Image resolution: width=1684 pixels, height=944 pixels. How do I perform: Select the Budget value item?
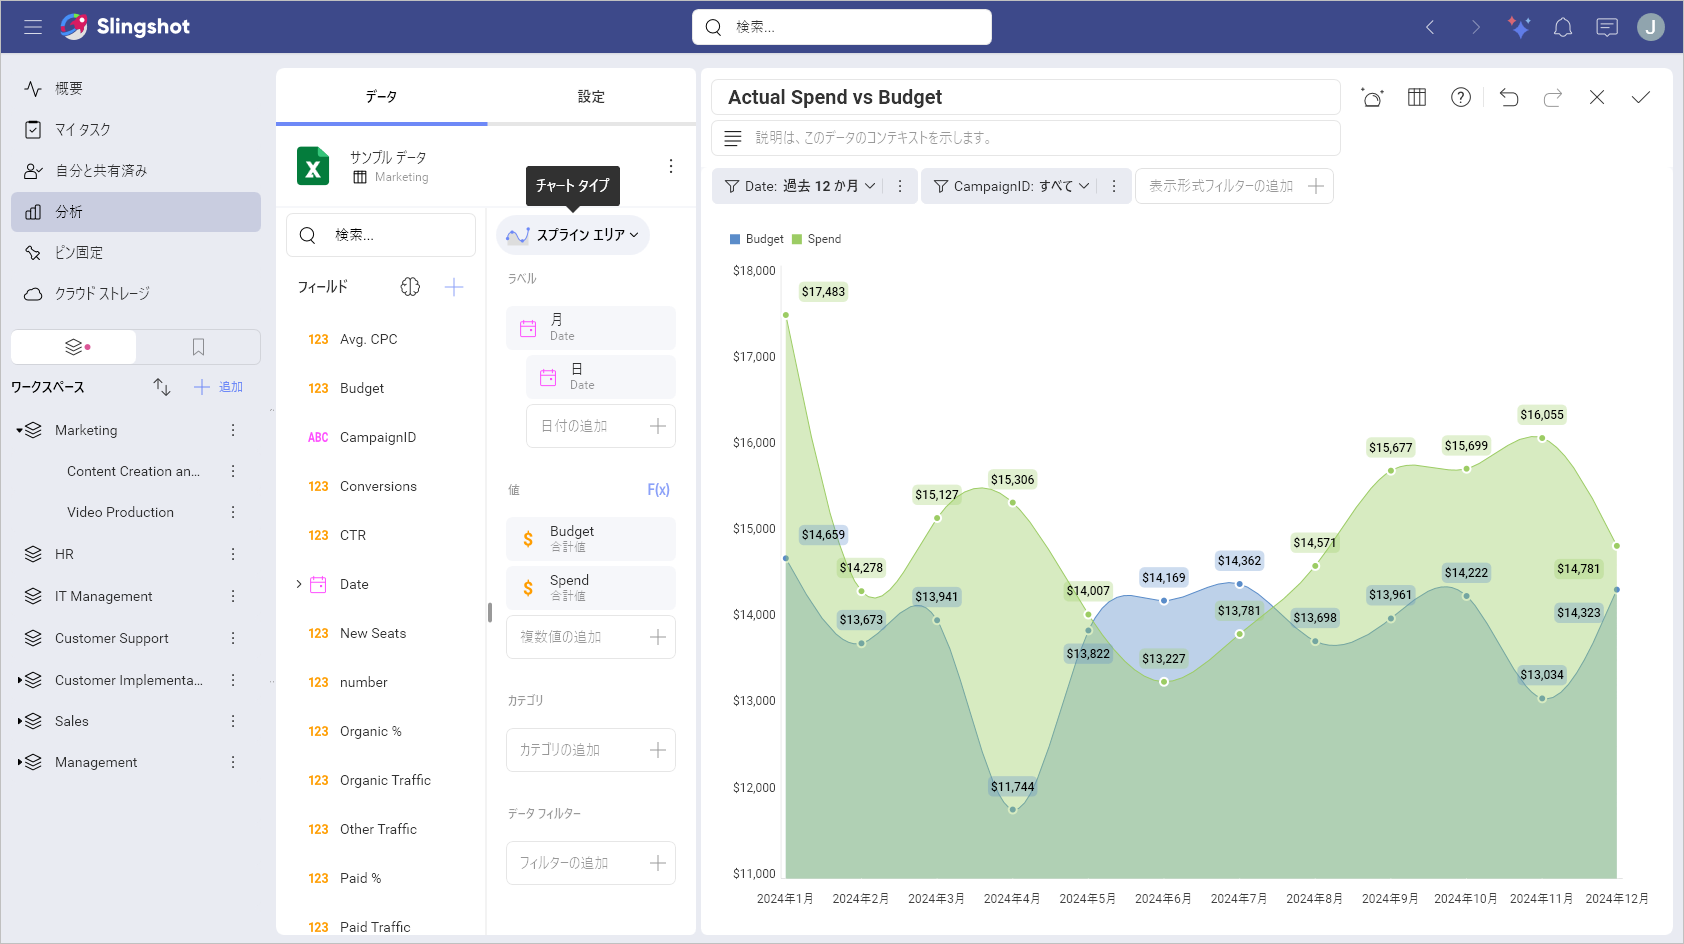tap(591, 539)
